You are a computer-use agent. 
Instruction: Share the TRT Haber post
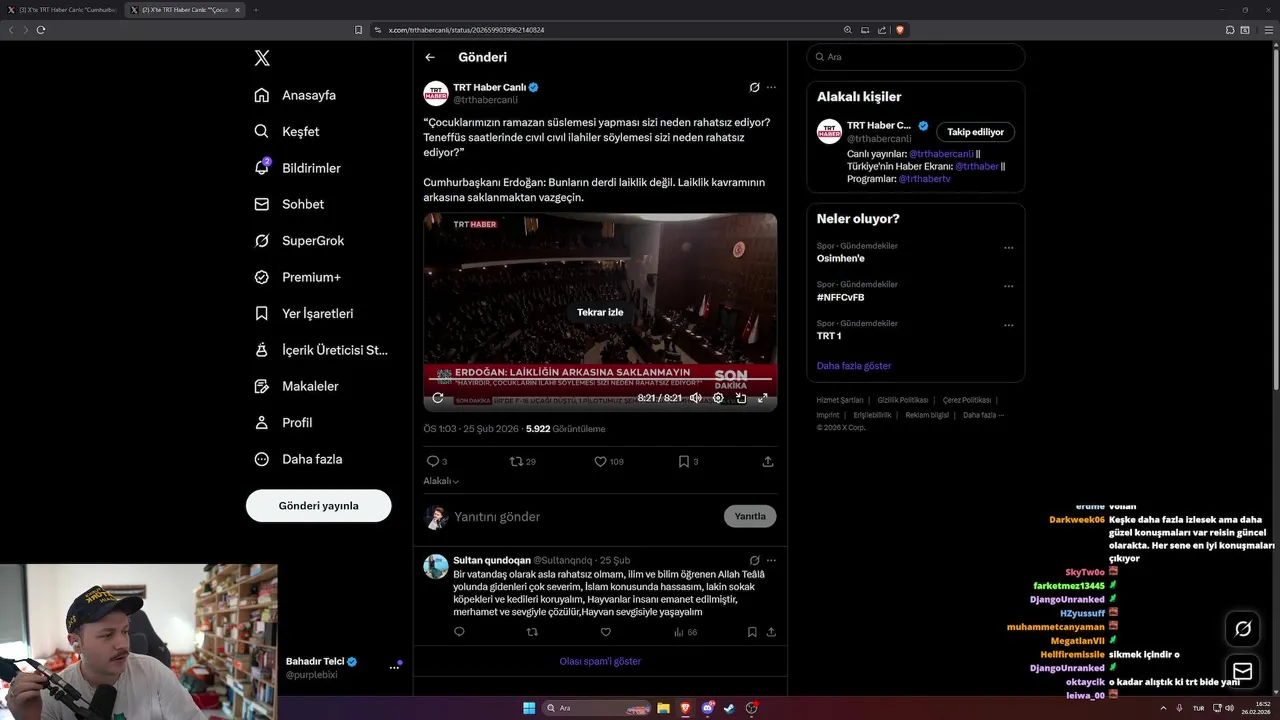[768, 461]
